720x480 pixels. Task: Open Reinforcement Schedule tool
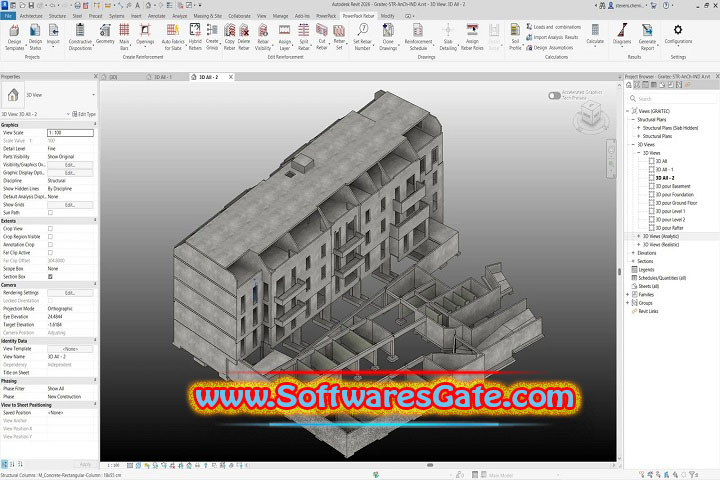(418, 37)
